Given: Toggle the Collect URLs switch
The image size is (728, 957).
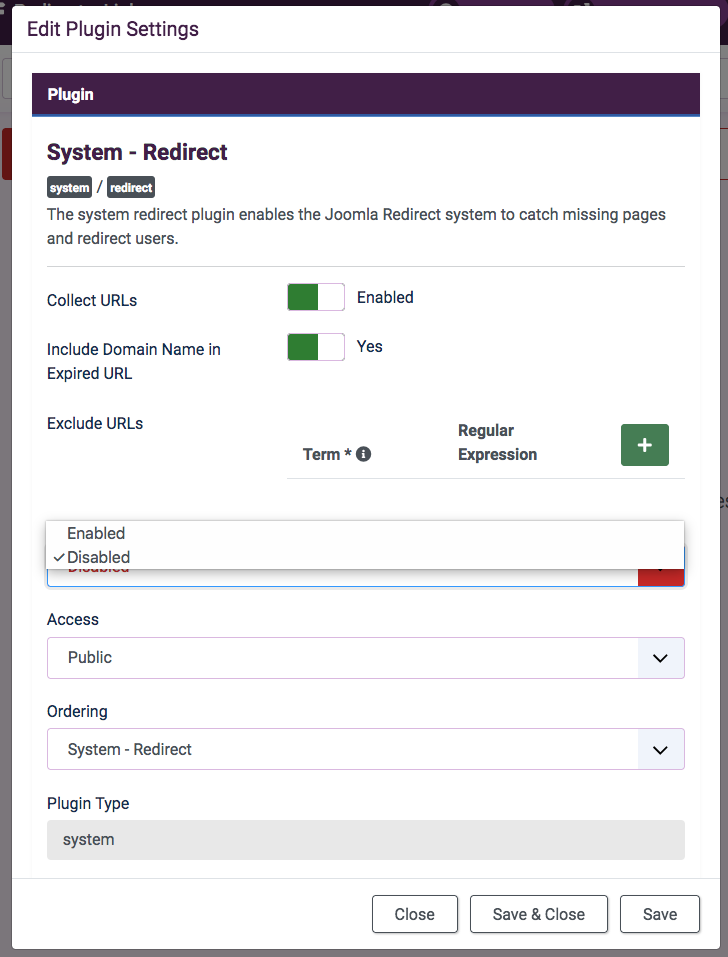Looking at the screenshot, I should (316, 297).
